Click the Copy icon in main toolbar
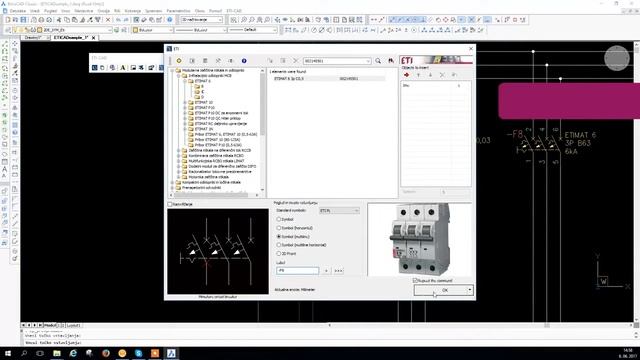This screenshot has height=360, width=640. (x=67, y=20)
